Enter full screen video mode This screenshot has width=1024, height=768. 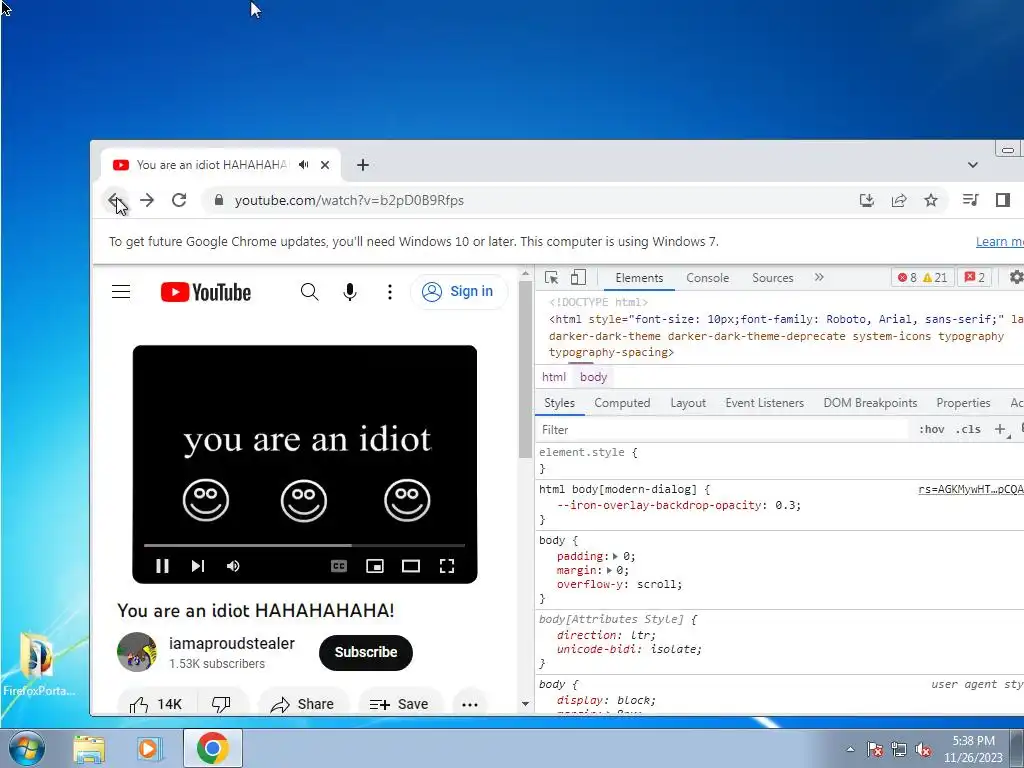(447, 566)
